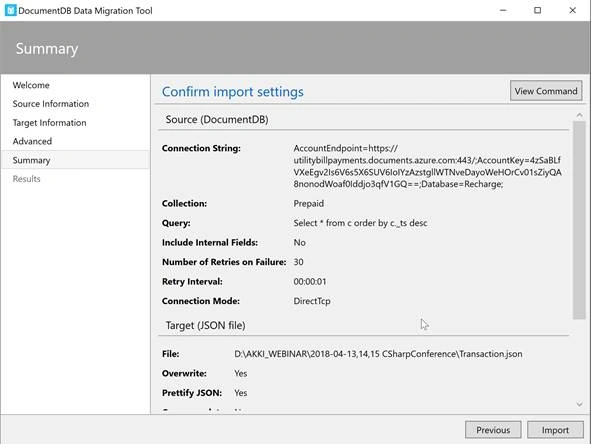The image size is (591, 444).
Task: Click the Import button
Action: click(x=555, y=430)
